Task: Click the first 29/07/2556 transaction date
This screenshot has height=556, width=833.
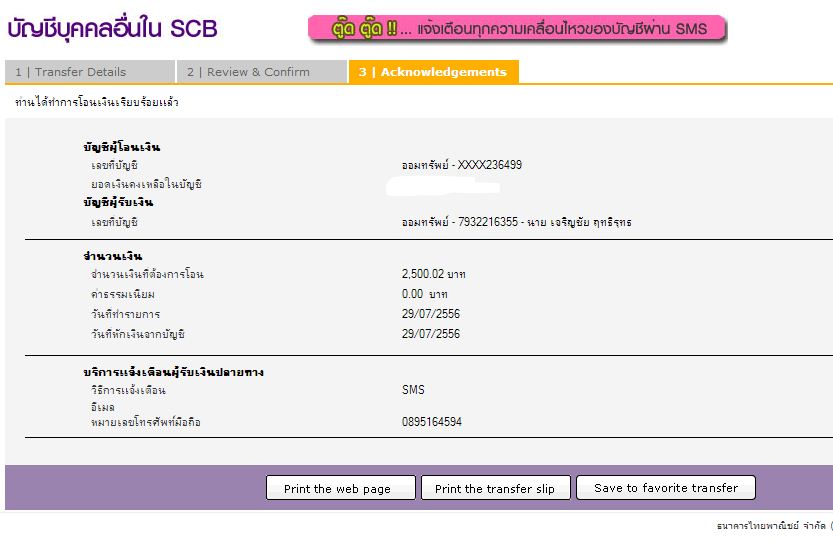Action: (431, 314)
